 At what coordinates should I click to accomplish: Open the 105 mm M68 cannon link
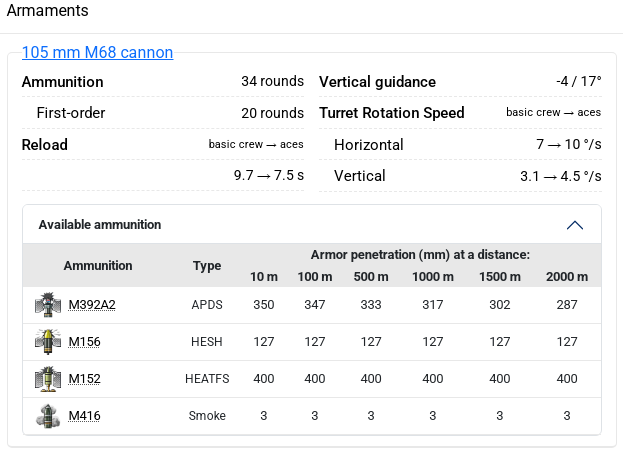[x=97, y=52]
